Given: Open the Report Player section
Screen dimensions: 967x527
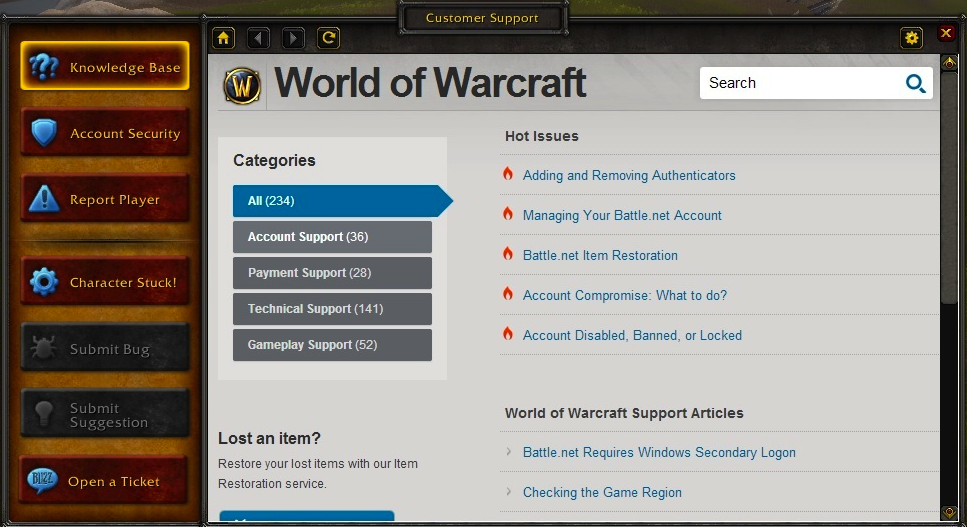Looking at the screenshot, I should coord(105,198).
